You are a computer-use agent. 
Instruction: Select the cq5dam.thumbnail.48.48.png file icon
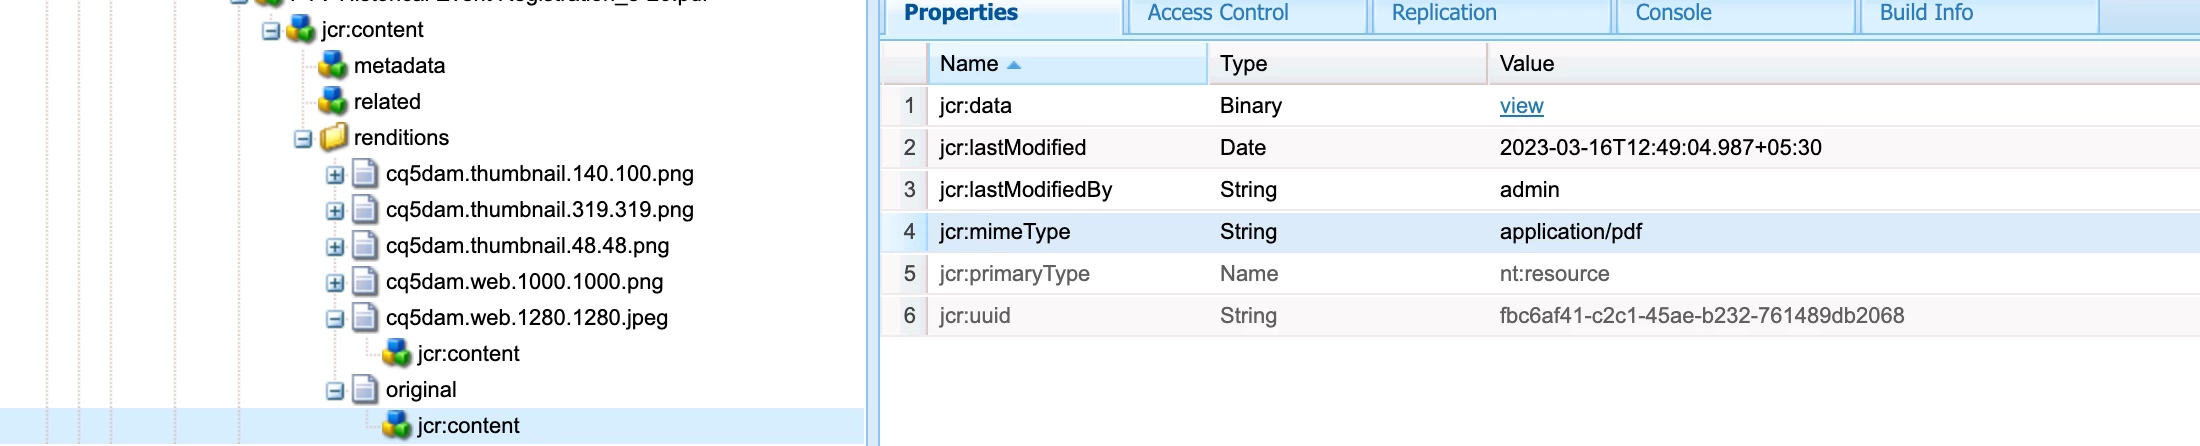365,246
